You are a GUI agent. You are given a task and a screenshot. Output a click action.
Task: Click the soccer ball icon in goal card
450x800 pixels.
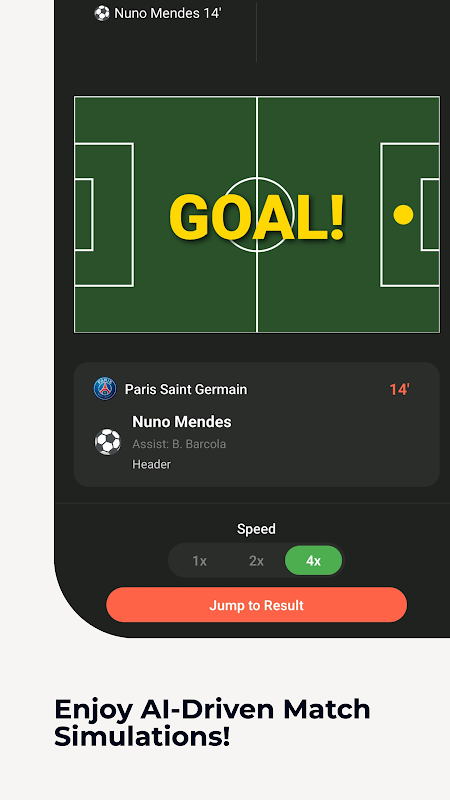click(108, 442)
